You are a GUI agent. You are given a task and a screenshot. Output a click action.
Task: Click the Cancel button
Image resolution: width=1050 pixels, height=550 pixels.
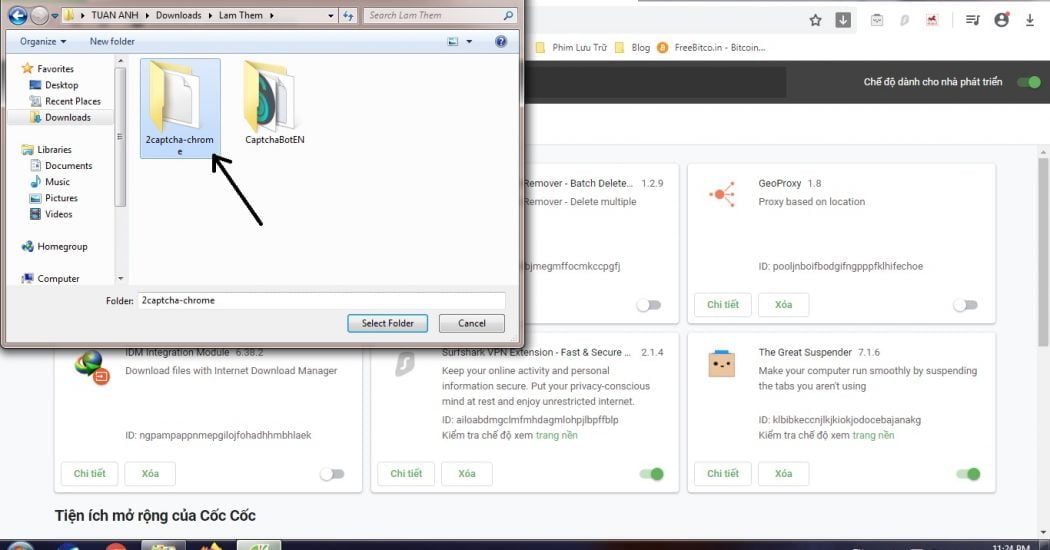coord(471,323)
